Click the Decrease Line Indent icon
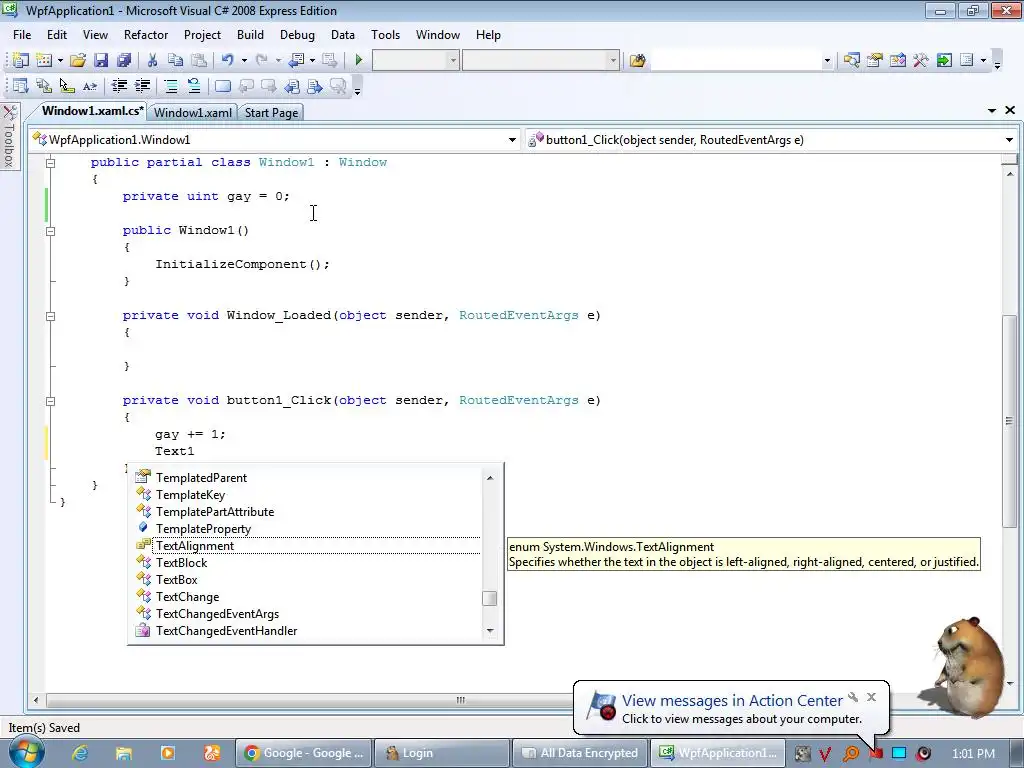This screenshot has height=768, width=1024. 119,86
